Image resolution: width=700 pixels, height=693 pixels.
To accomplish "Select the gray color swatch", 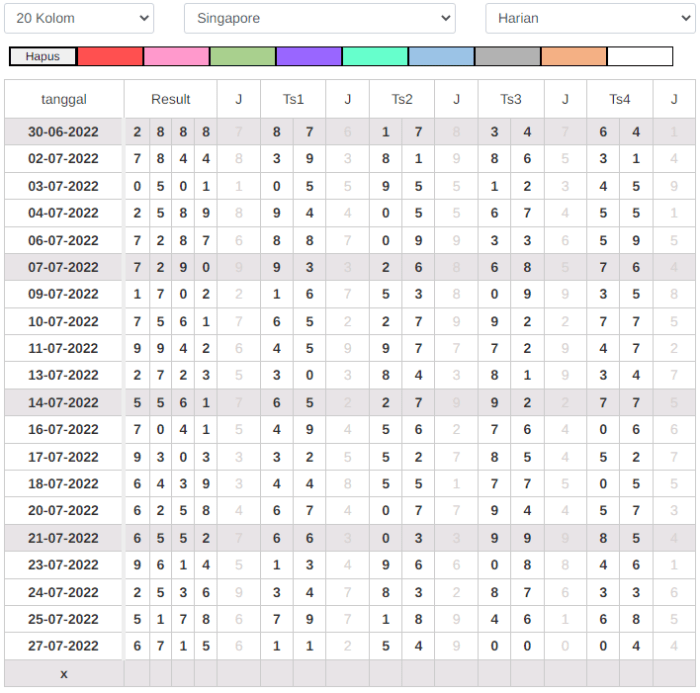I will tap(507, 57).
